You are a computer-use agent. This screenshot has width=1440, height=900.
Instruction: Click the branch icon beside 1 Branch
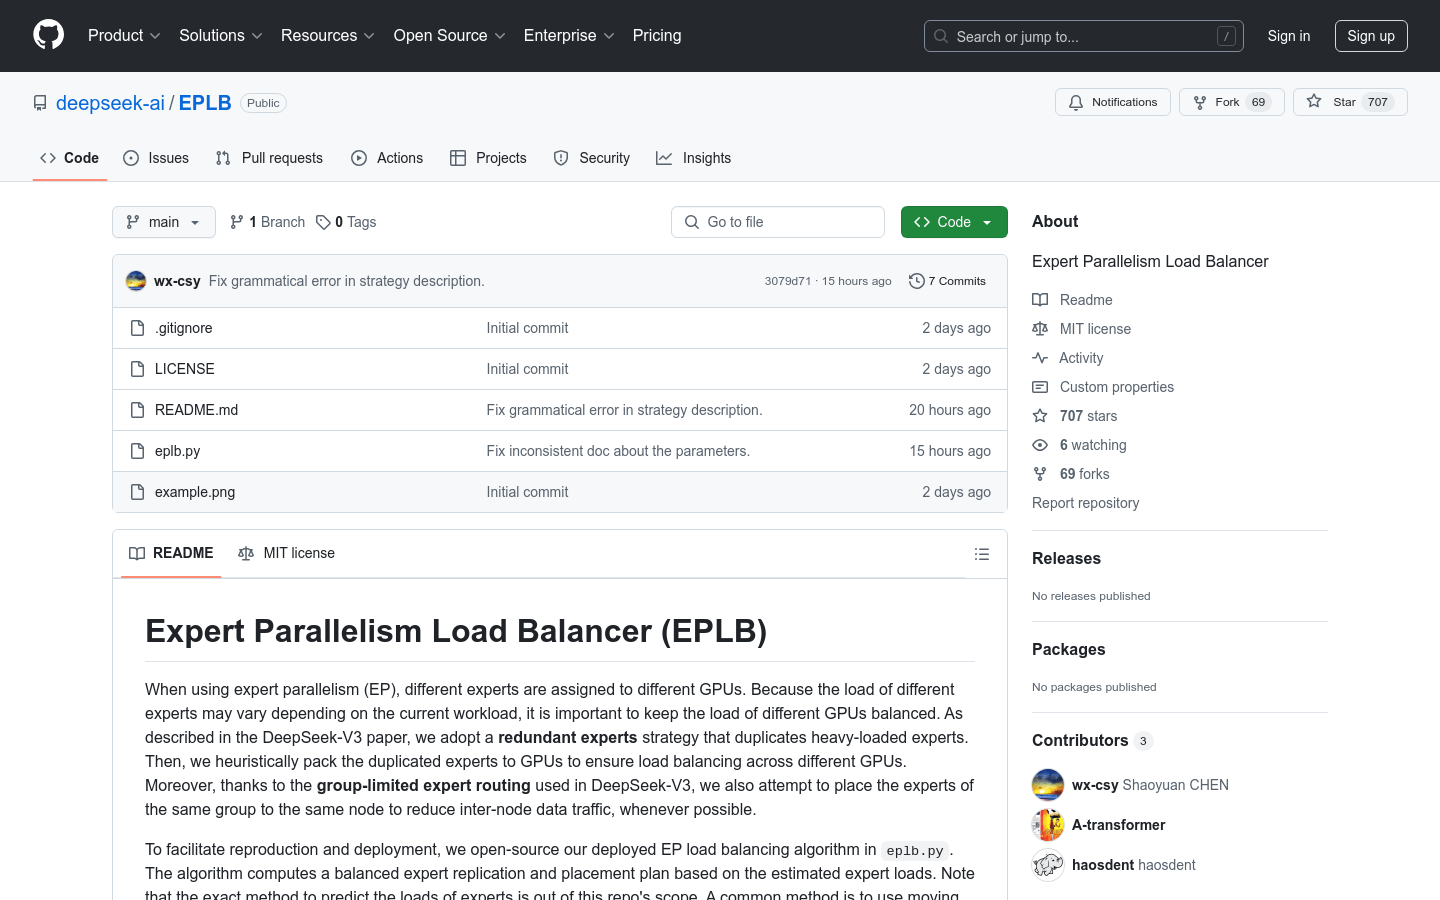[x=237, y=222]
